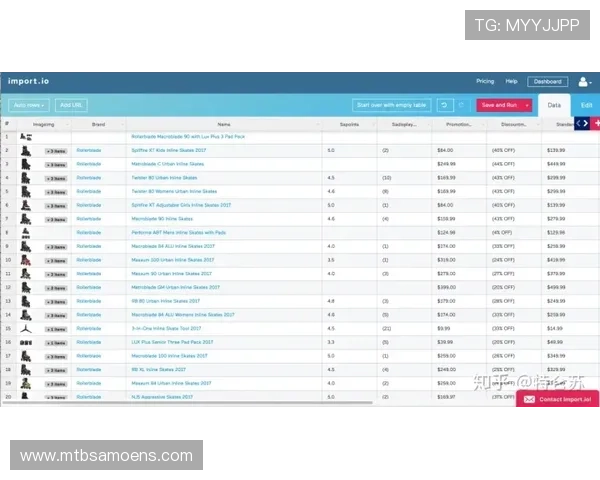Select the (44% OFF) discount cell

click(x=514, y=164)
